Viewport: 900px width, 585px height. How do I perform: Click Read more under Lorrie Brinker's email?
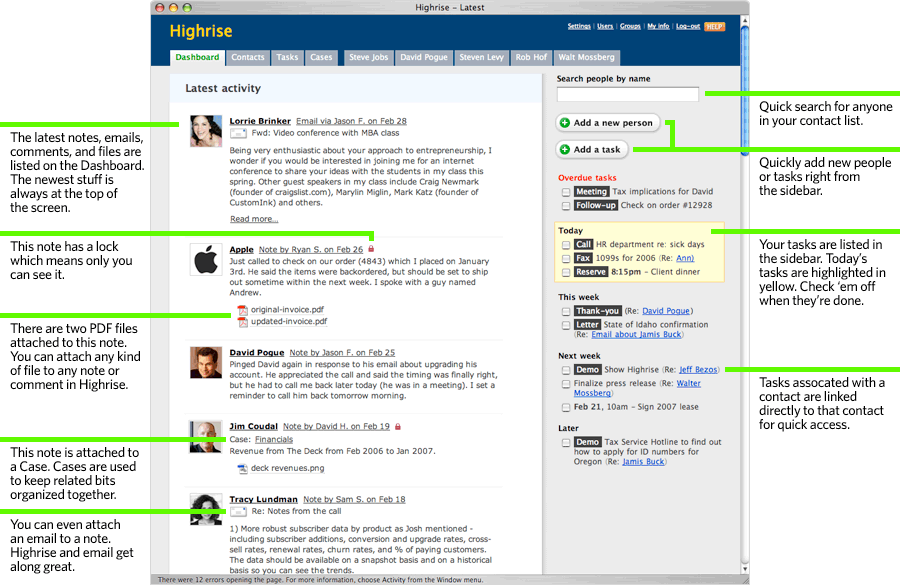coord(254,219)
